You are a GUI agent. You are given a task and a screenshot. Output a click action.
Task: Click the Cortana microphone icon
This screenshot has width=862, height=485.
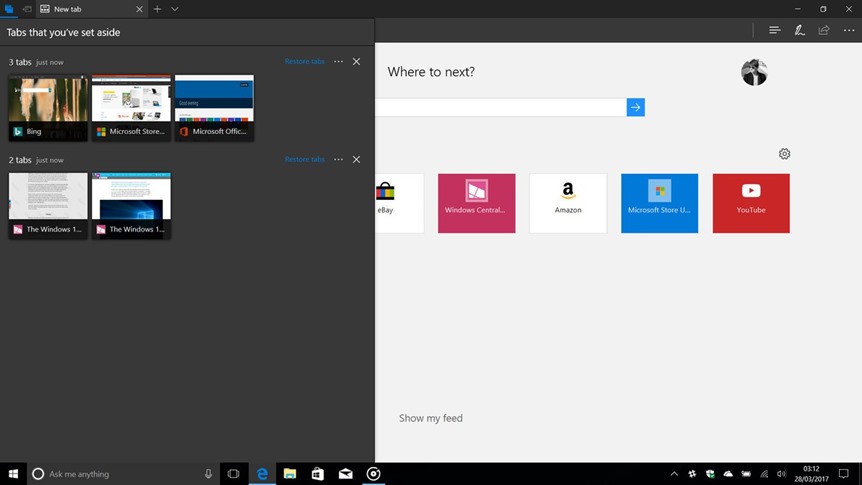pos(208,473)
